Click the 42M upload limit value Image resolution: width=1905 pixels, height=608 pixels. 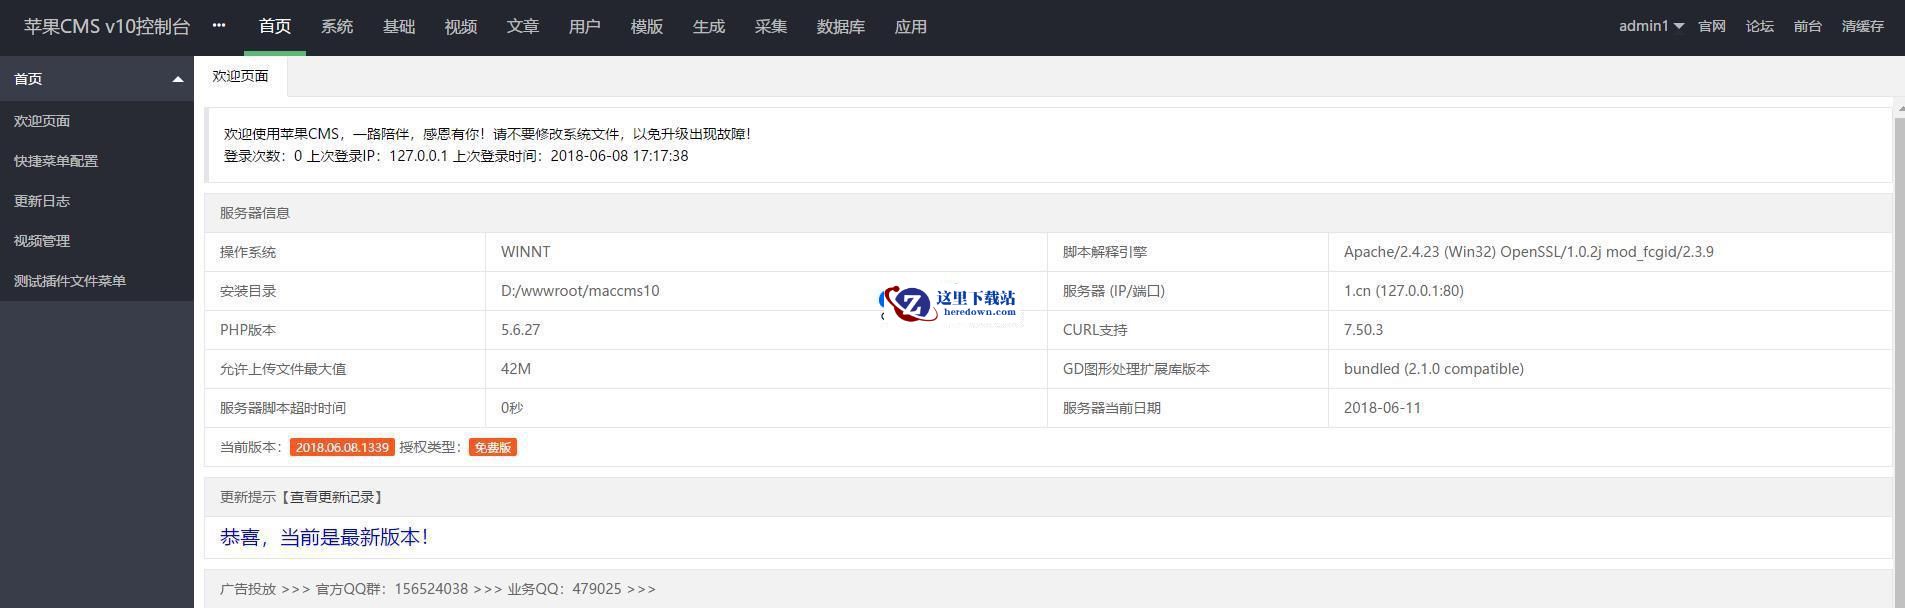[x=516, y=369]
